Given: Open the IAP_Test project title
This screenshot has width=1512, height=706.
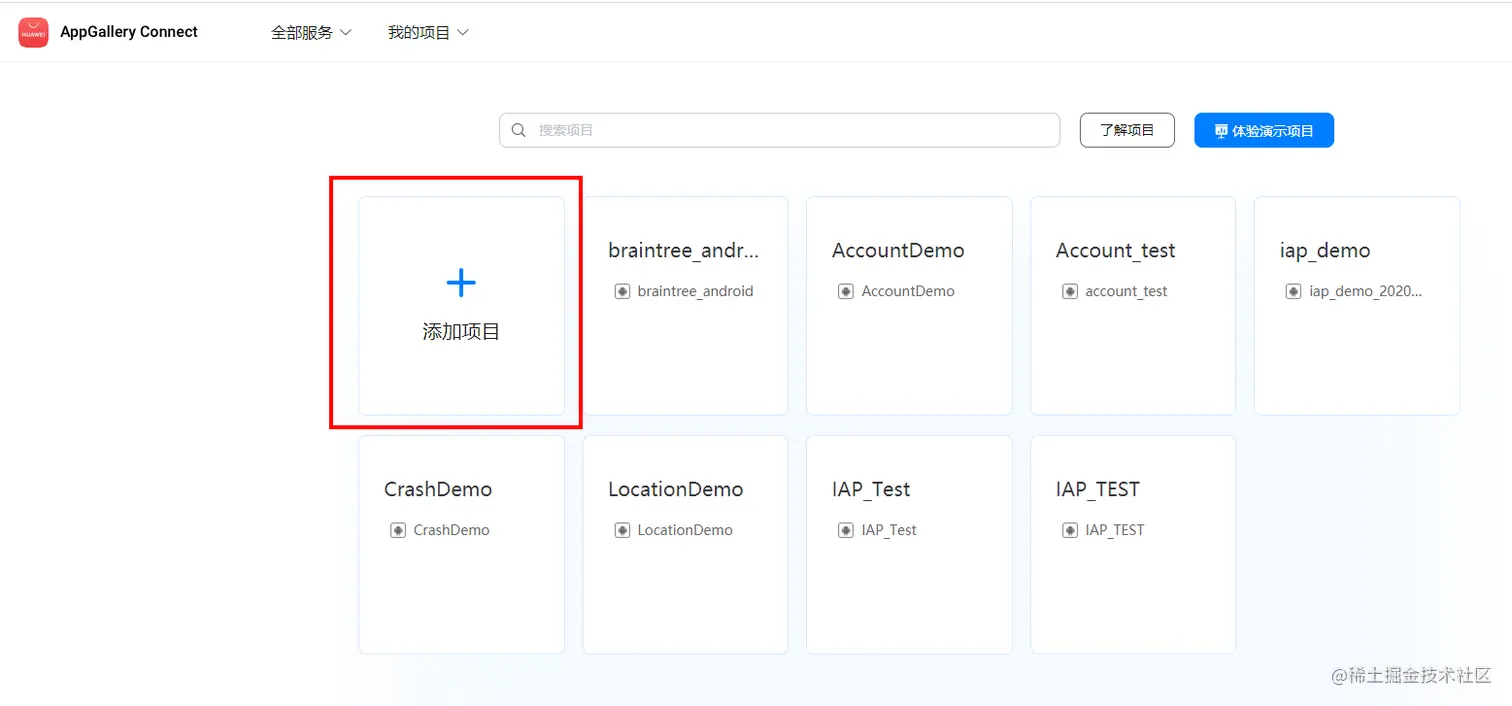Looking at the screenshot, I should (x=871, y=489).
